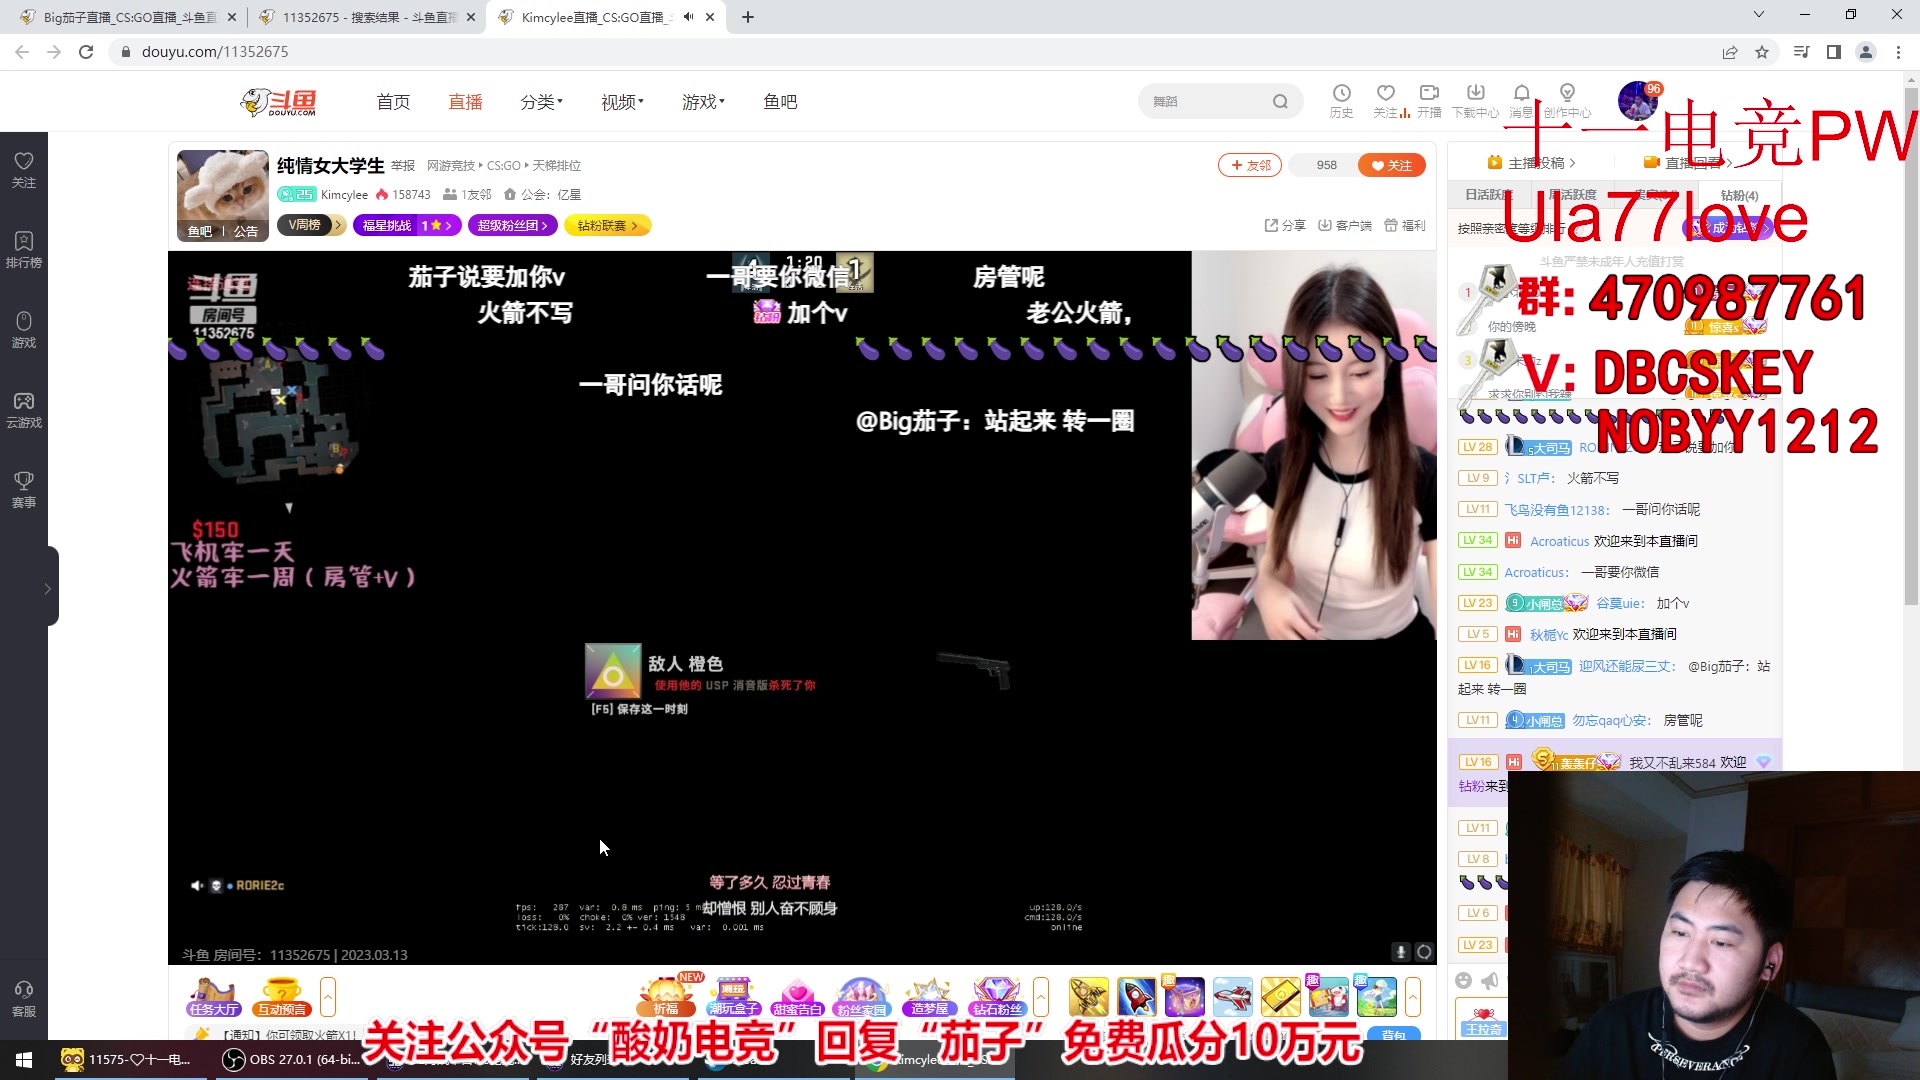The height and width of the screenshot is (1080, 1920).
Task: Open the OBS 27.0.1 taskbar item
Action: click(x=291, y=1060)
